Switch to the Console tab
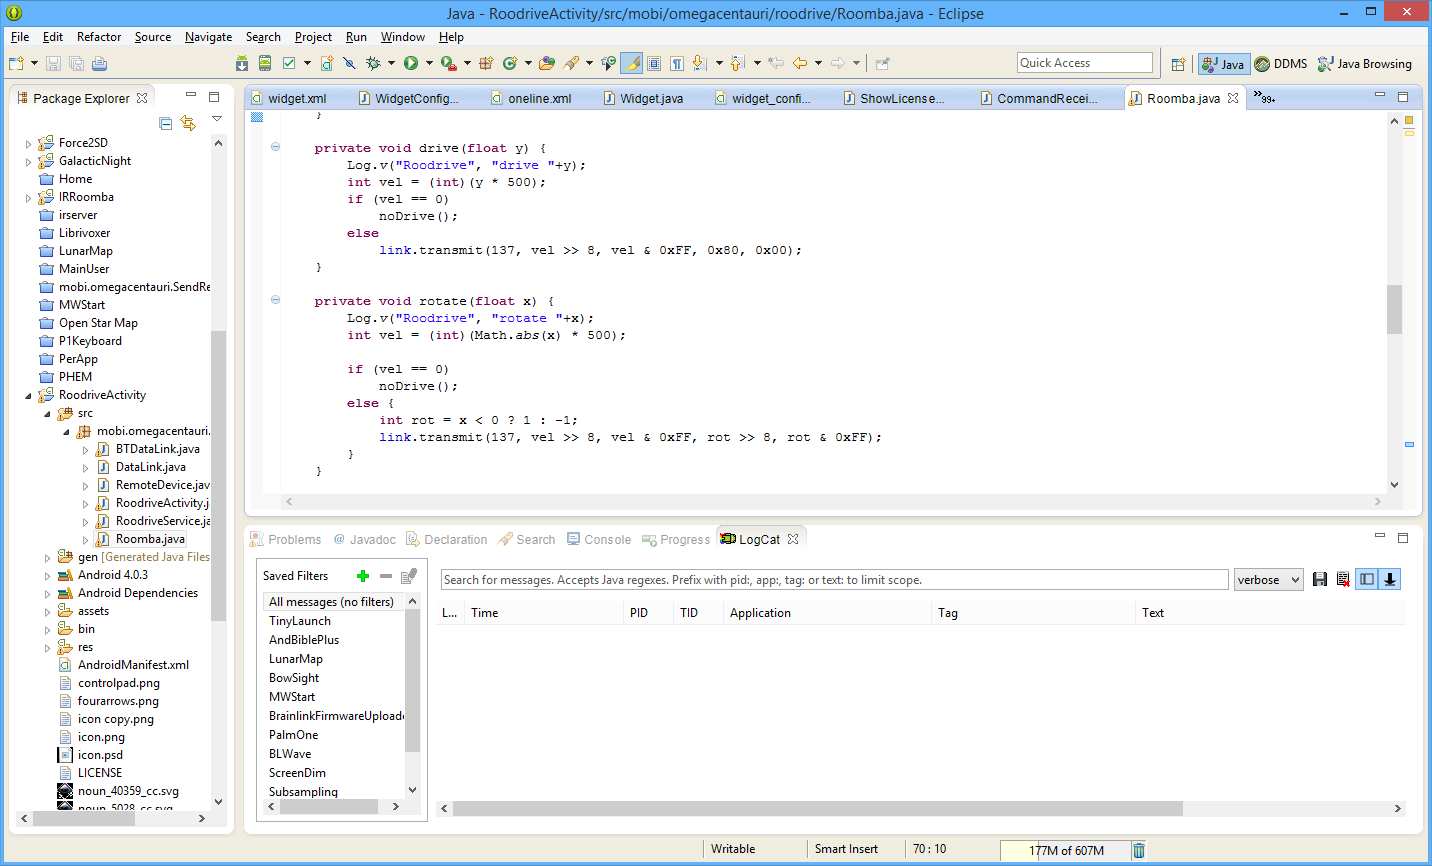The width and height of the screenshot is (1432, 866). click(598, 540)
